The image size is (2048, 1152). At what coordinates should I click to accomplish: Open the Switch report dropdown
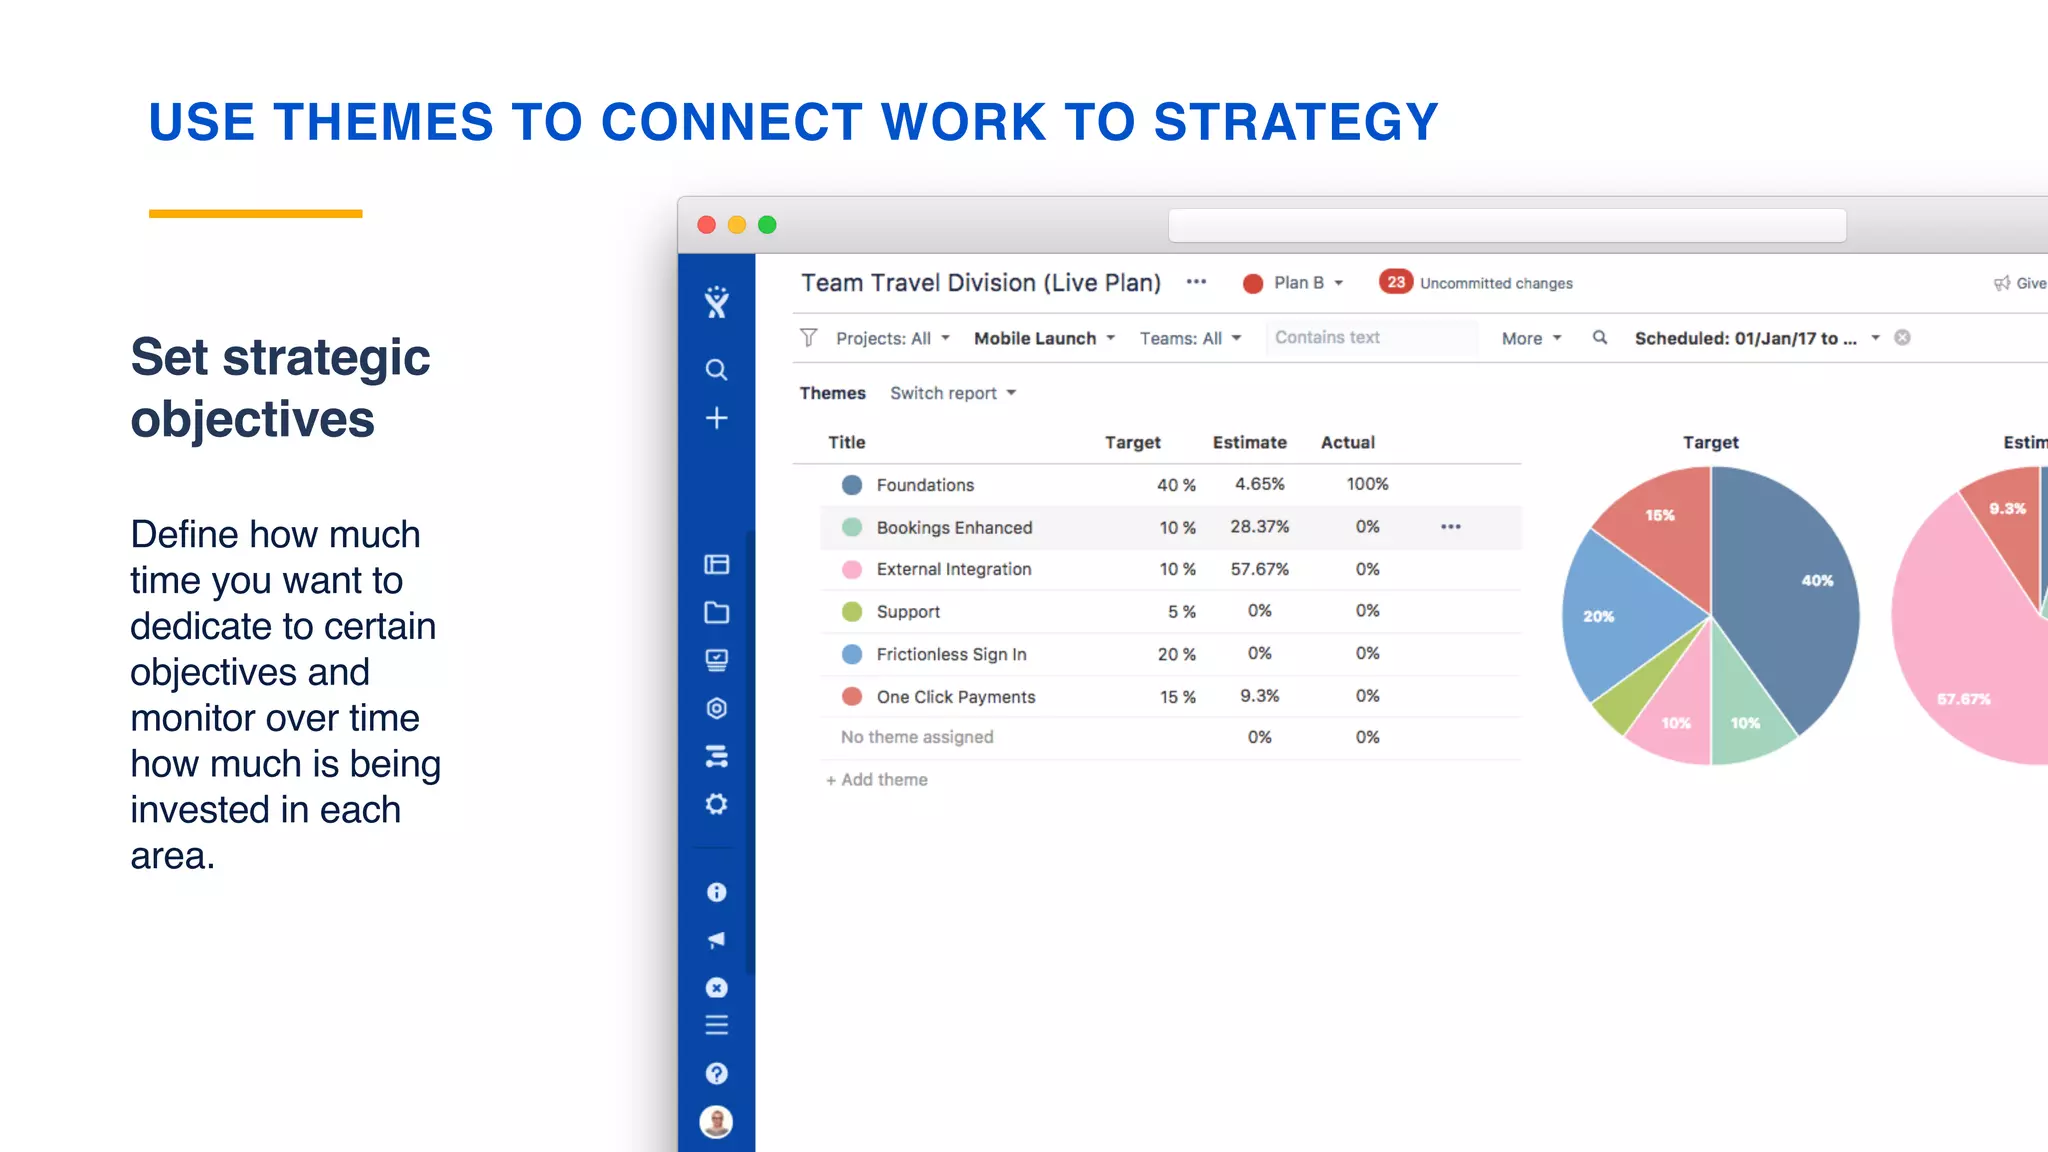click(953, 393)
